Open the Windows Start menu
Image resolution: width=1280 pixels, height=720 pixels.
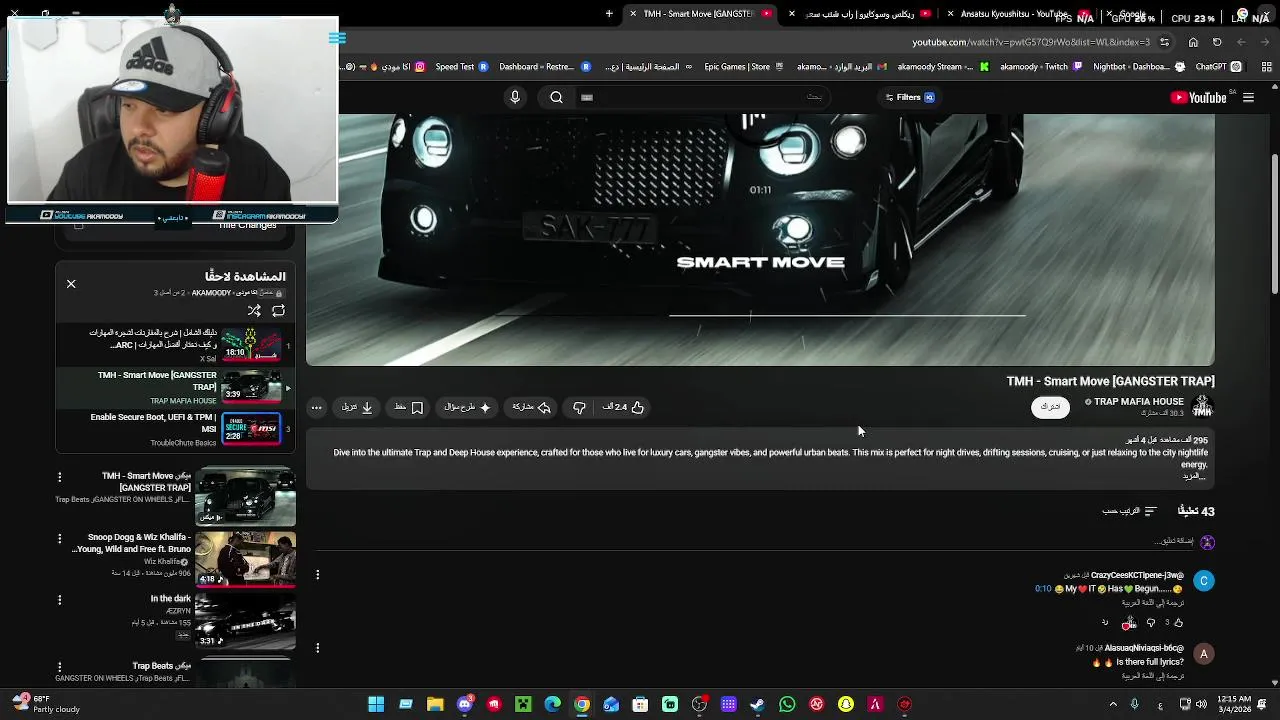(x=376, y=704)
